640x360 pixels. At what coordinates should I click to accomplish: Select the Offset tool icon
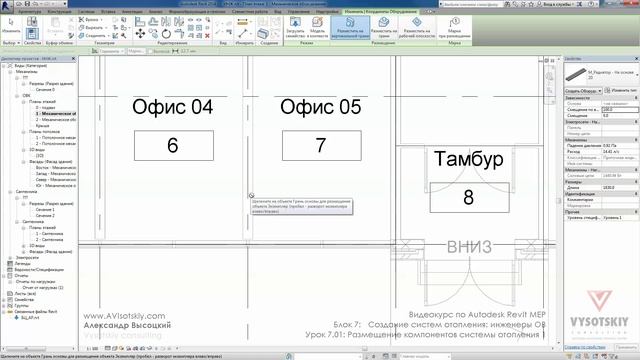(153, 22)
